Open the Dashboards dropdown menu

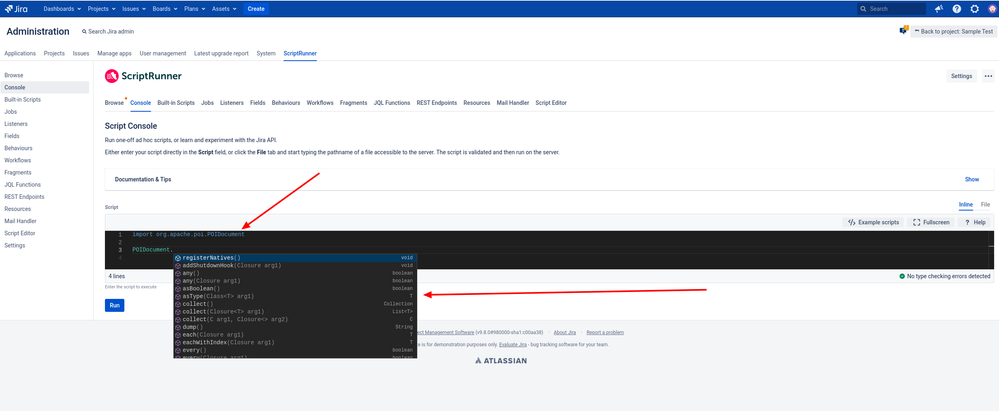pyautogui.click(x=62, y=9)
